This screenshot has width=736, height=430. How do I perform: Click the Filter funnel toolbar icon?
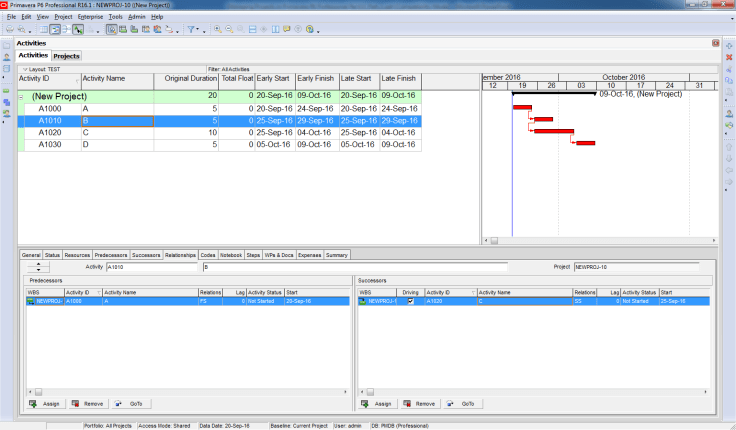192,29
